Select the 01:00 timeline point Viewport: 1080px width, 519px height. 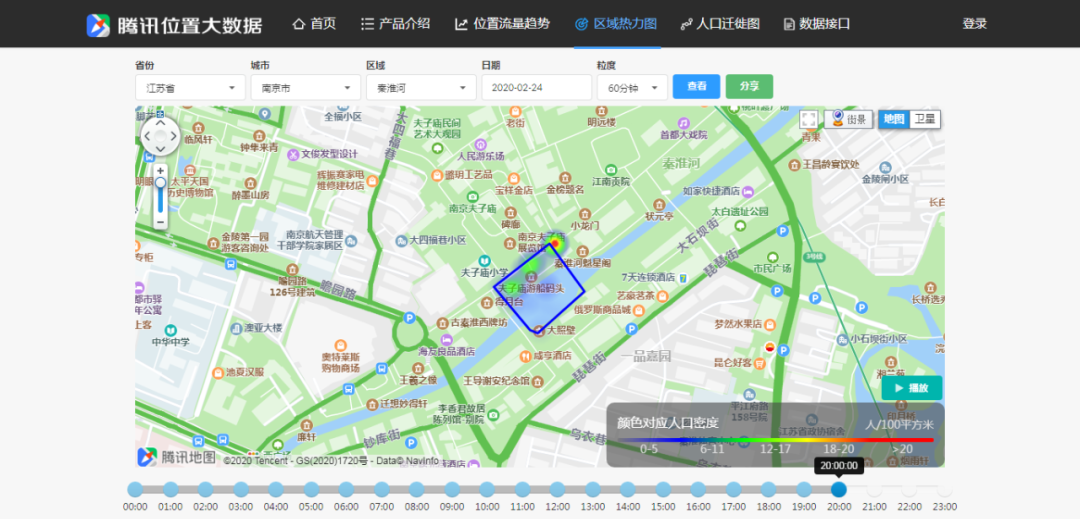tap(171, 489)
